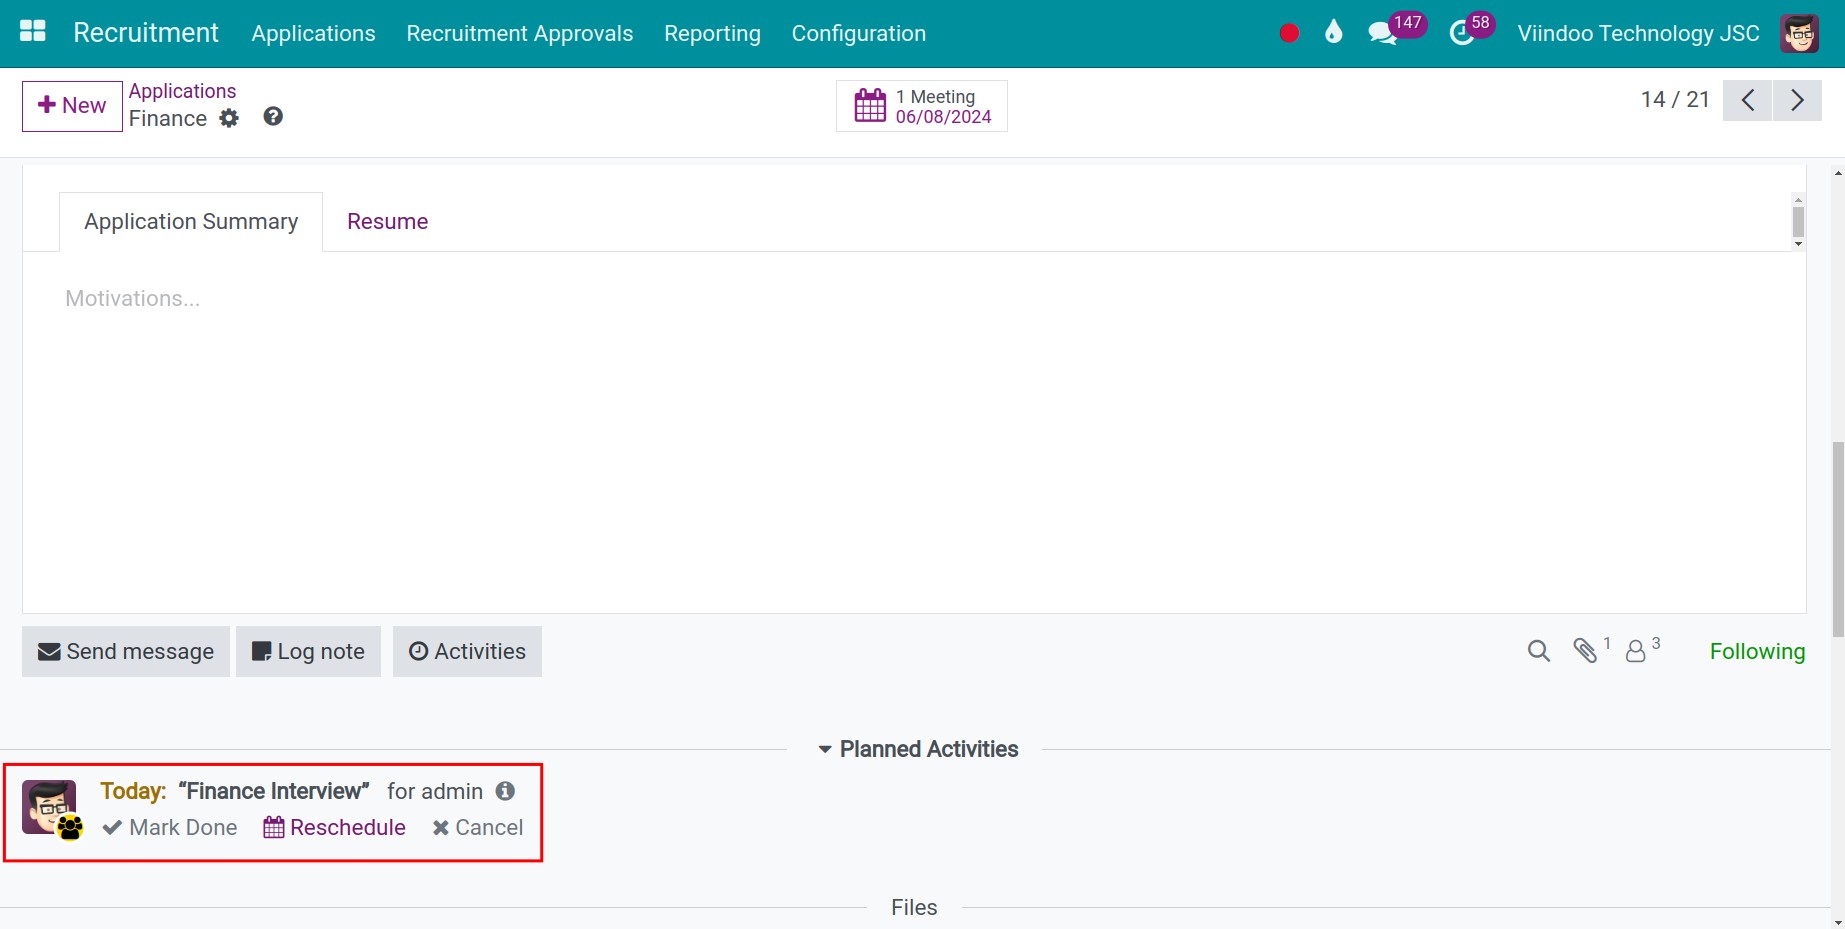Search the chatter messages with magnifier icon
This screenshot has height=929, width=1845.
(1538, 652)
